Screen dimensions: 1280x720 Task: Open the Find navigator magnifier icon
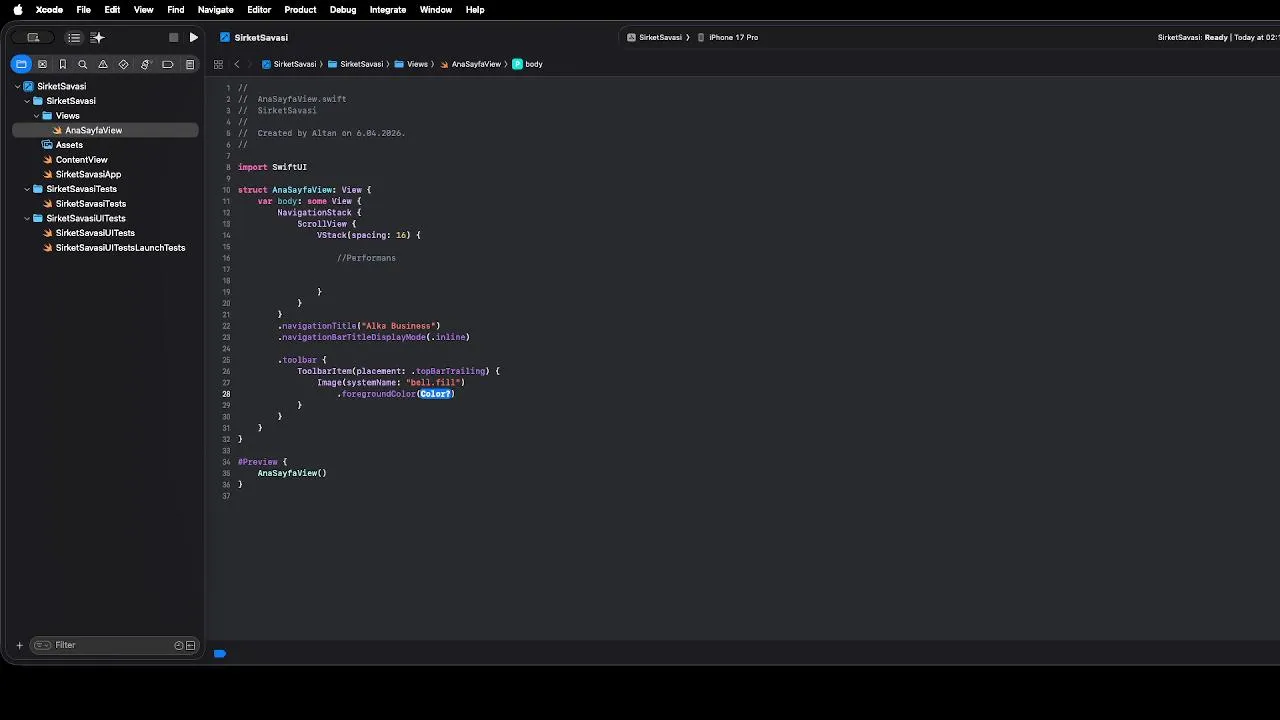point(83,64)
